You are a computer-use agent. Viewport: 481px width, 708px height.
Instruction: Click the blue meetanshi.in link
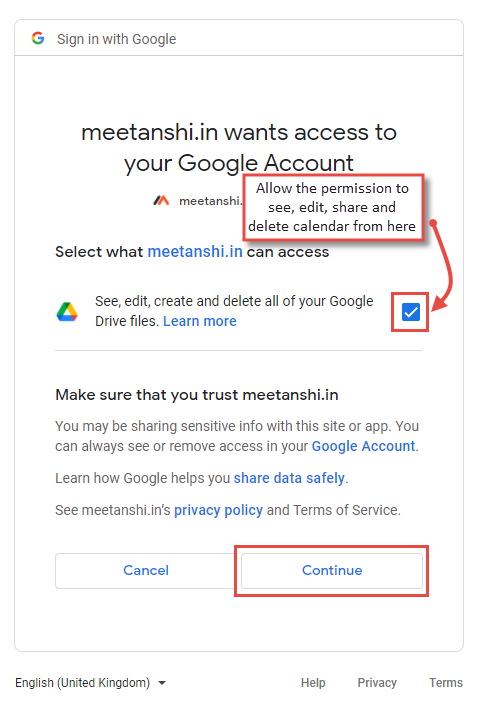[x=195, y=252]
